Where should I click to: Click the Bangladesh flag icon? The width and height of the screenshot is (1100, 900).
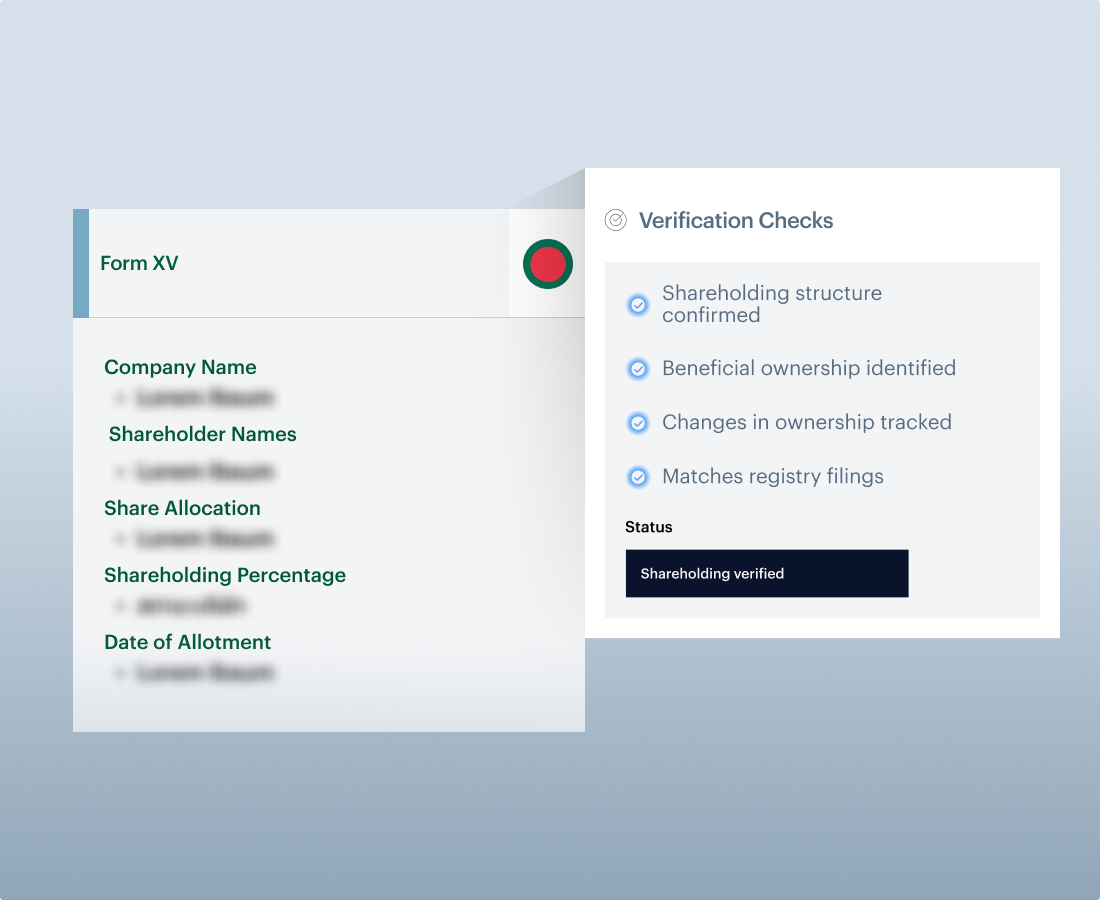point(548,264)
